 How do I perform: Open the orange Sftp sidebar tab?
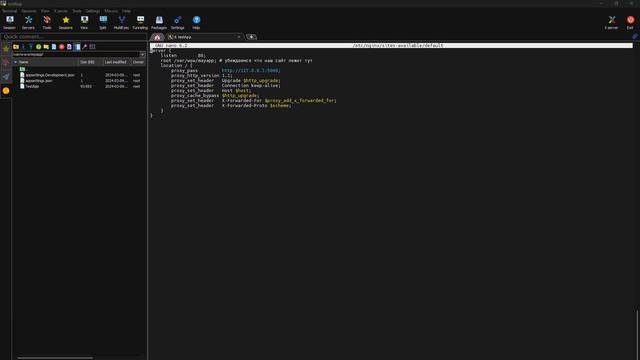tap(6, 91)
